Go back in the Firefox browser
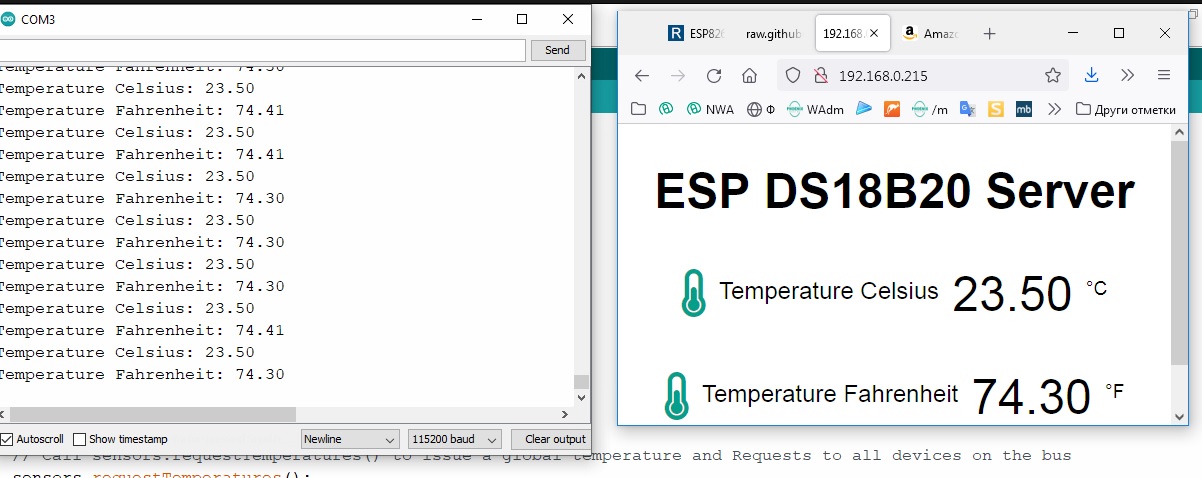 642,75
